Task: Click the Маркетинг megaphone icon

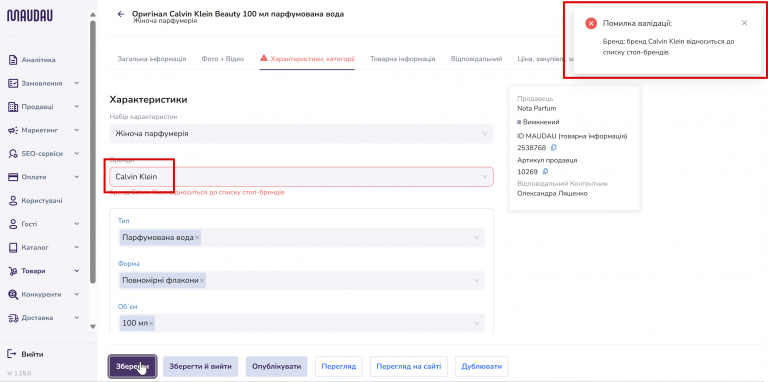Action: pyautogui.click(x=13, y=130)
